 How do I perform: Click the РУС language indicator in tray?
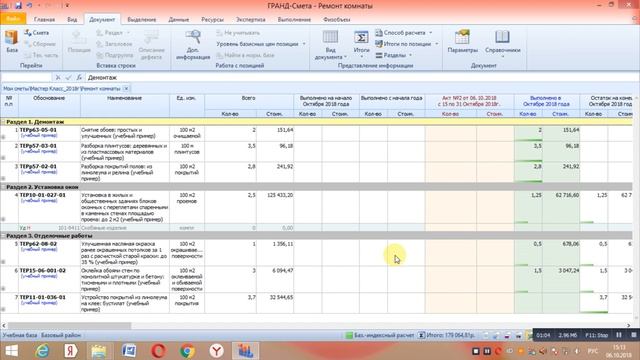click(593, 351)
